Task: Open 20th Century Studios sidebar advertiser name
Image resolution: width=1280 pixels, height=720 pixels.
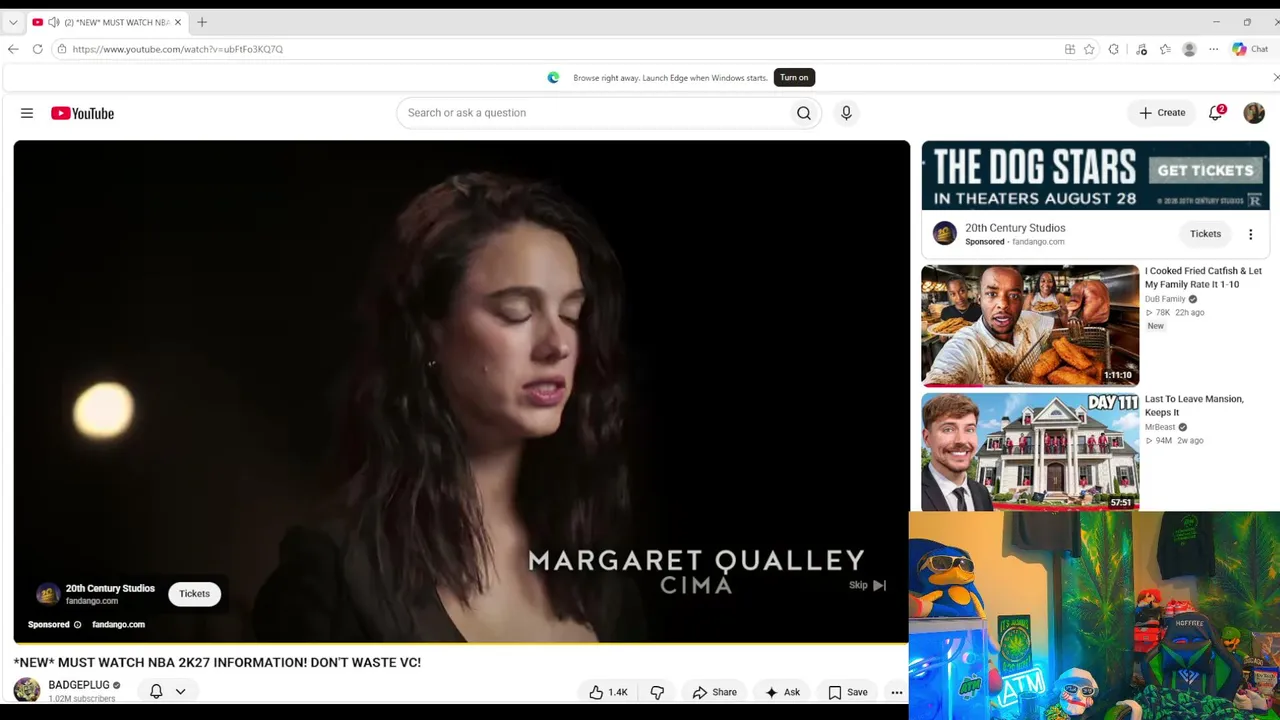Action: click(x=1015, y=228)
